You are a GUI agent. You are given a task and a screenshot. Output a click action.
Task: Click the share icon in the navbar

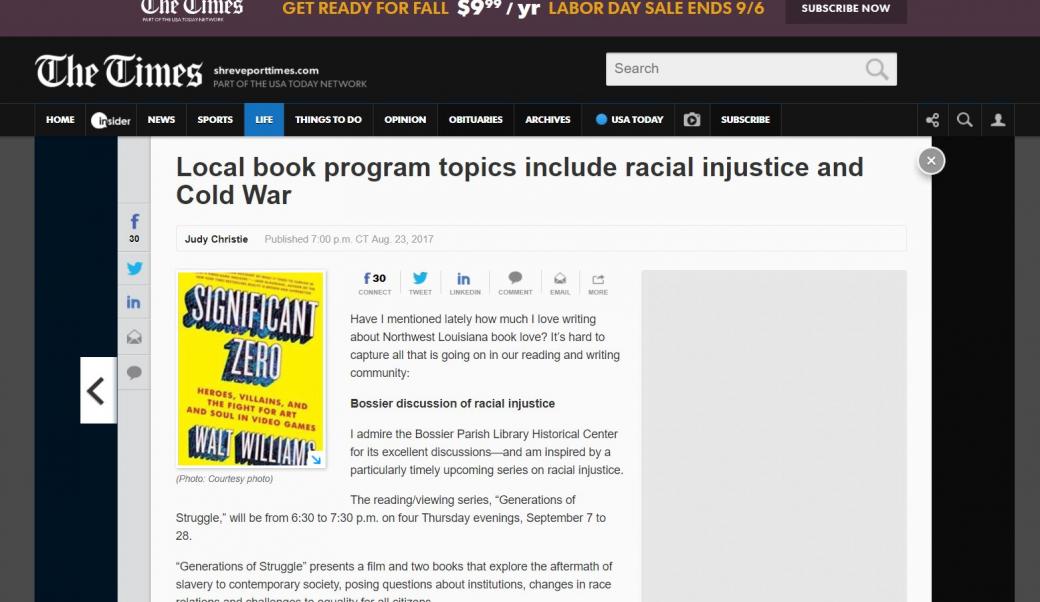932,120
